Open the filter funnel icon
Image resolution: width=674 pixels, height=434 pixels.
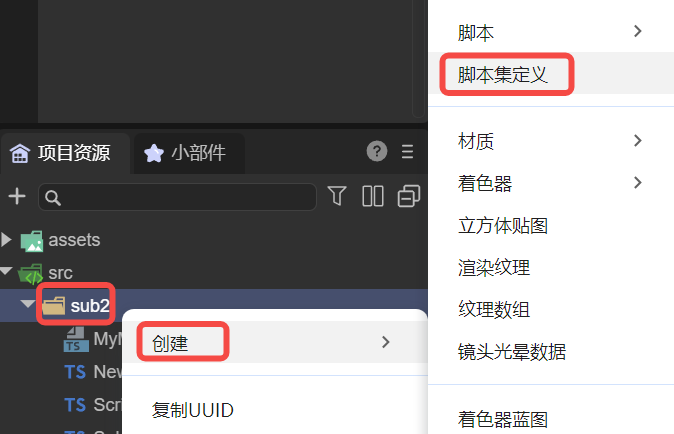click(x=337, y=196)
